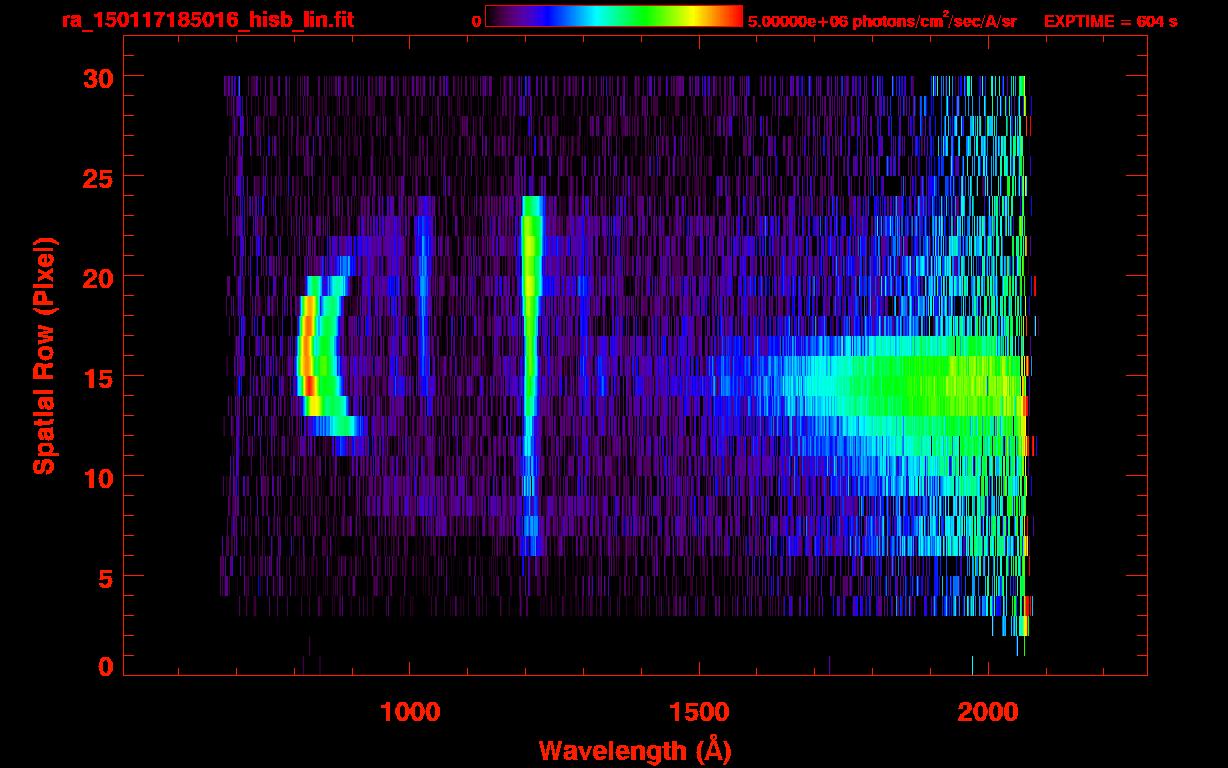The height and width of the screenshot is (768, 1228).
Task: Click the y-axis tick label 5
Action: coord(106,577)
